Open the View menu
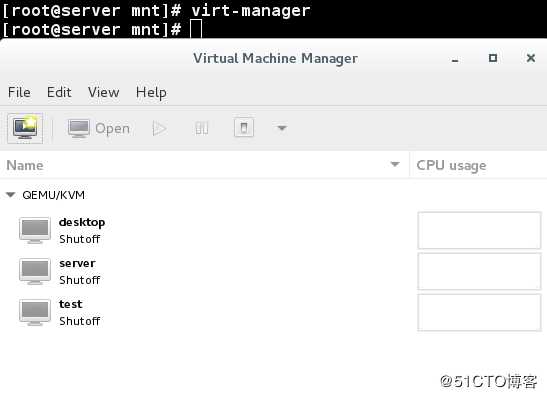547x398 pixels. pyautogui.click(x=104, y=92)
